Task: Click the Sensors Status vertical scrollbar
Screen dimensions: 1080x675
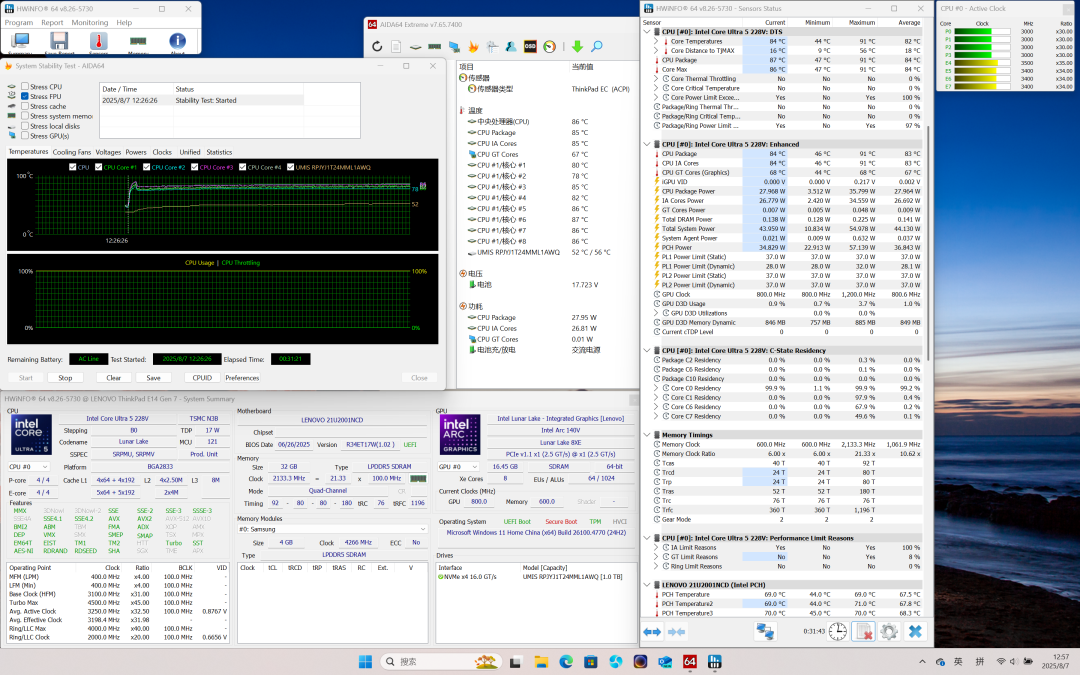Action: click(928, 241)
